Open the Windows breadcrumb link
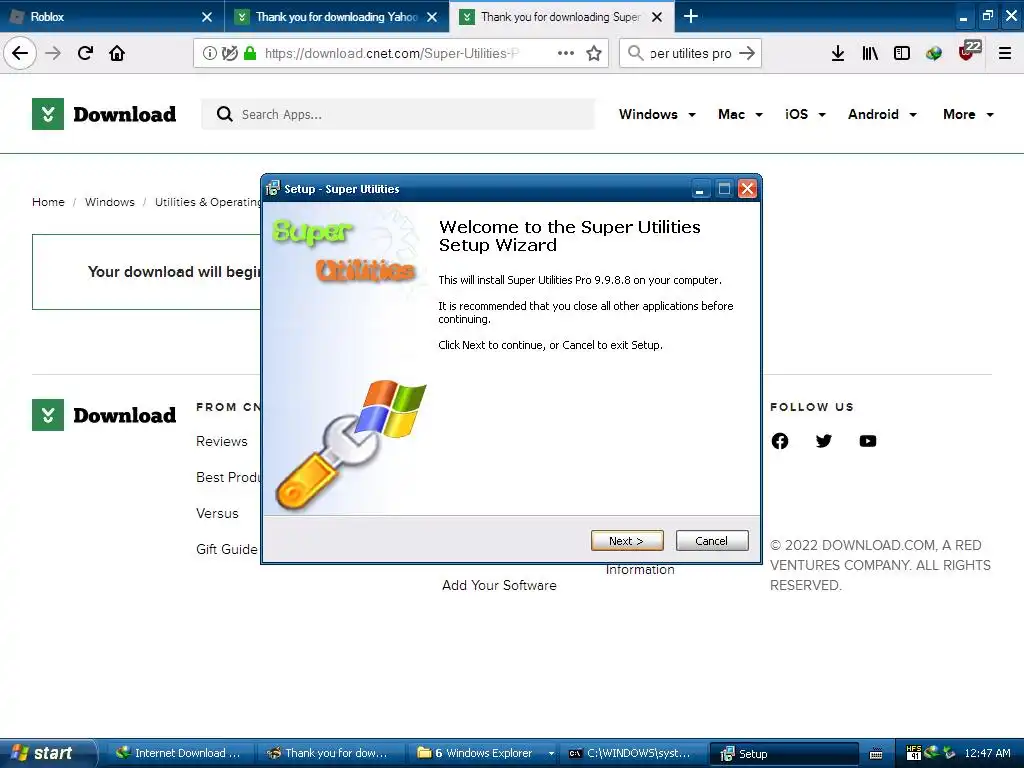Viewport: 1024px width, 768px height. [110, 202]
